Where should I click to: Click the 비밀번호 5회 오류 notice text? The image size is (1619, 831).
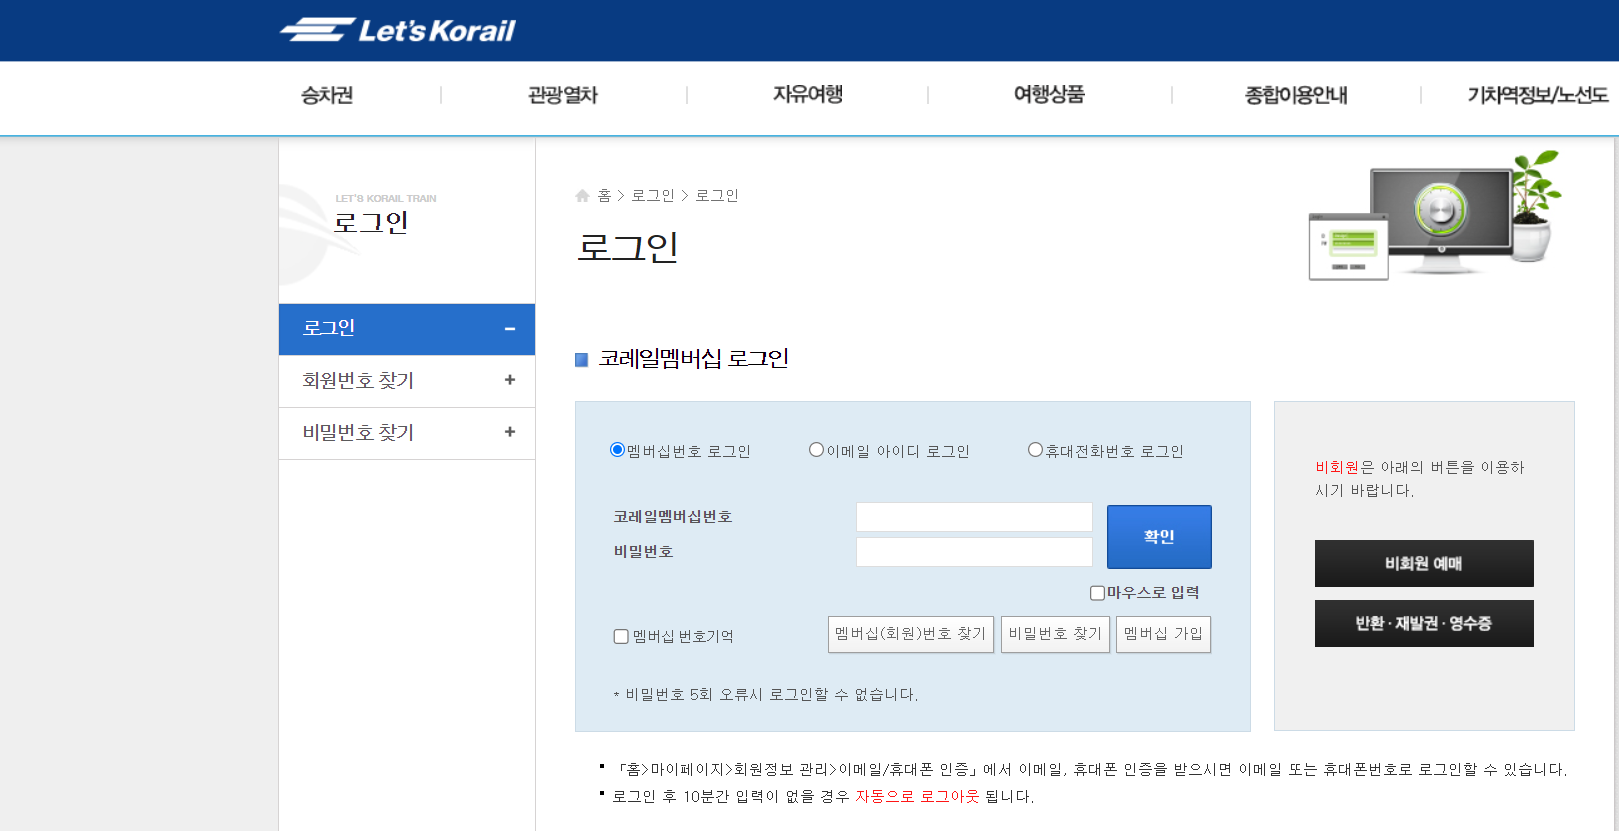point(766,695)
